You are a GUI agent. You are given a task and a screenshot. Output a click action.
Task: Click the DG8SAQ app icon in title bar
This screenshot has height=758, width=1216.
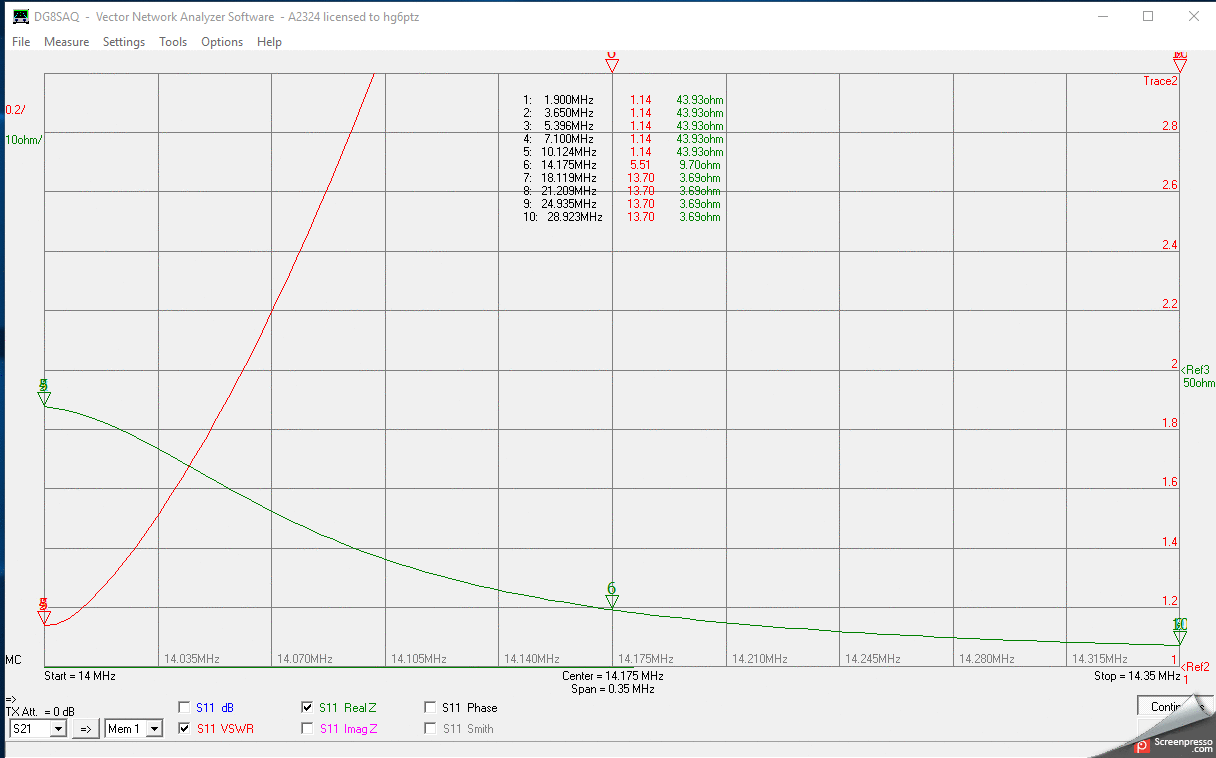tap(20, 17)
